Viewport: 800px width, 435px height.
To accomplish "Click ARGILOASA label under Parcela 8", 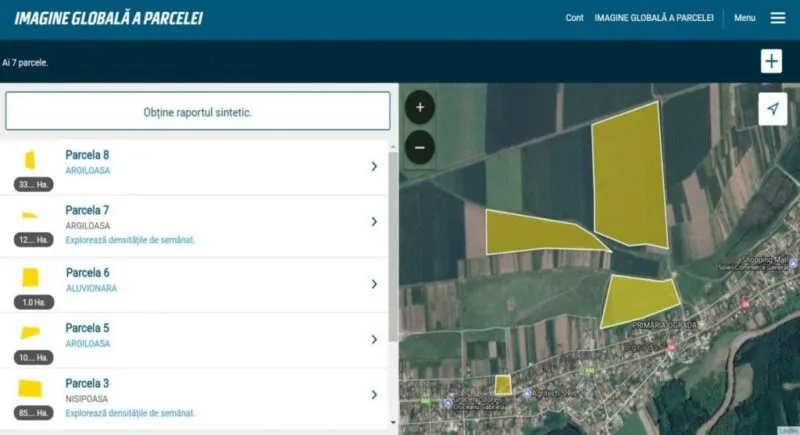I will click(88, 170).
